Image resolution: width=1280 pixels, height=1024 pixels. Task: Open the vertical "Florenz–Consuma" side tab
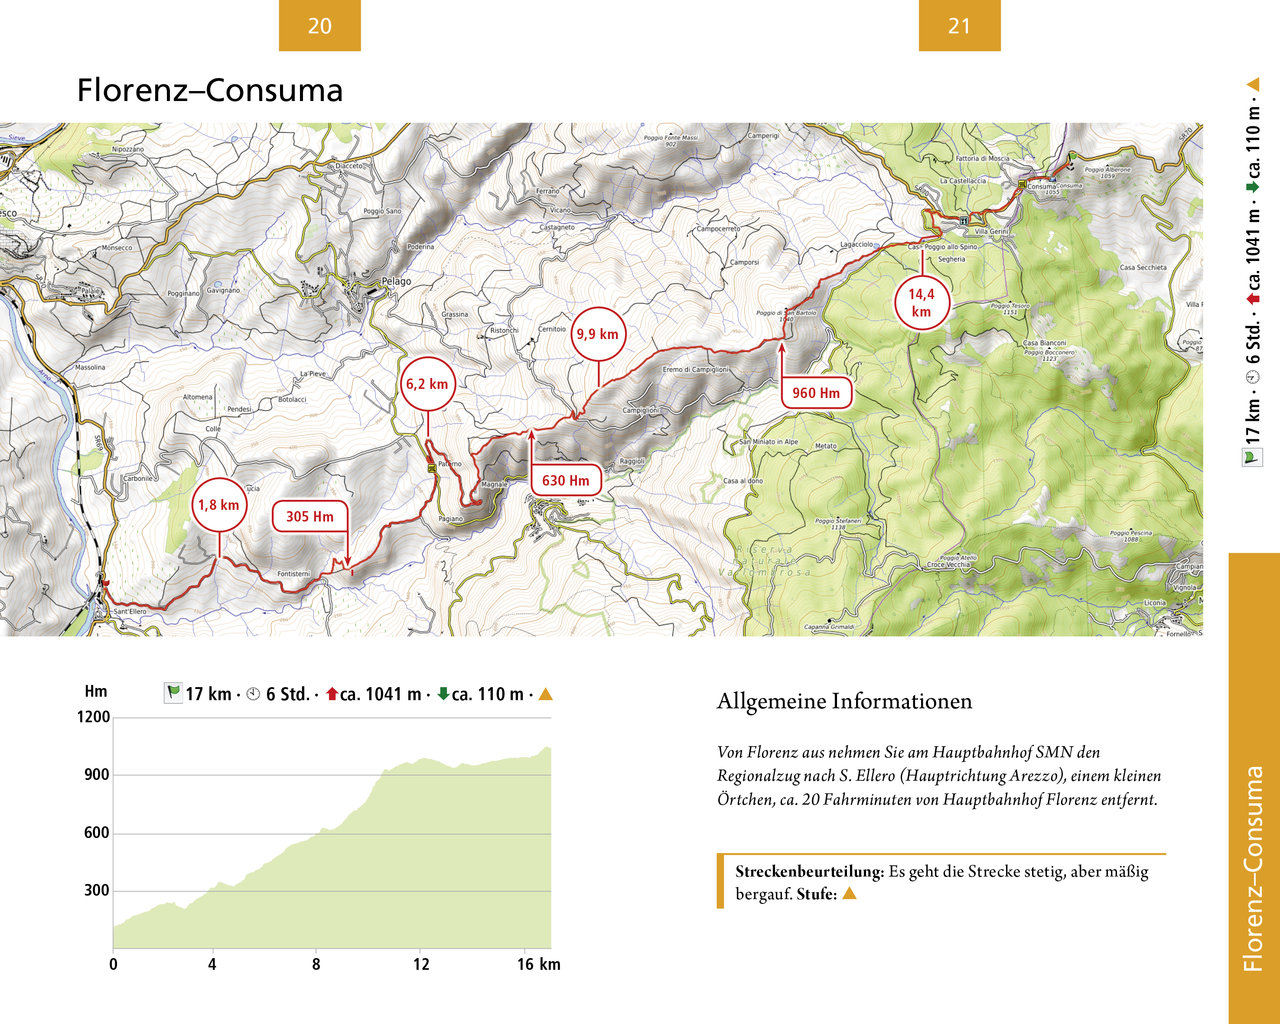click(1254, 788)
